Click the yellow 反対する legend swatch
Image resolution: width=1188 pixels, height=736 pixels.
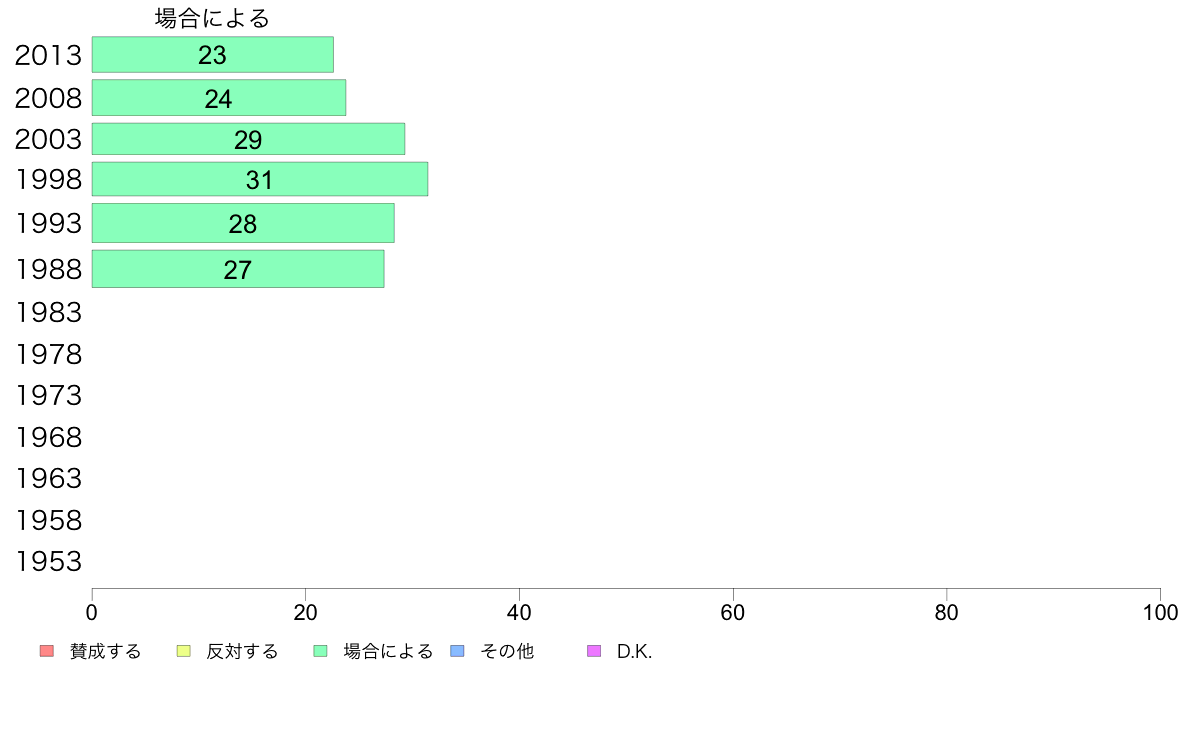tap(183, 651)
